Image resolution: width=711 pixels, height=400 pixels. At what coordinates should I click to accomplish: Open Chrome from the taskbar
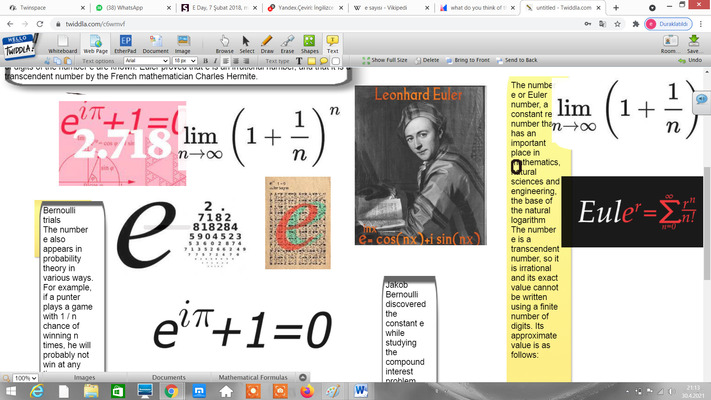pyautogui.click(x=171, y=391)
